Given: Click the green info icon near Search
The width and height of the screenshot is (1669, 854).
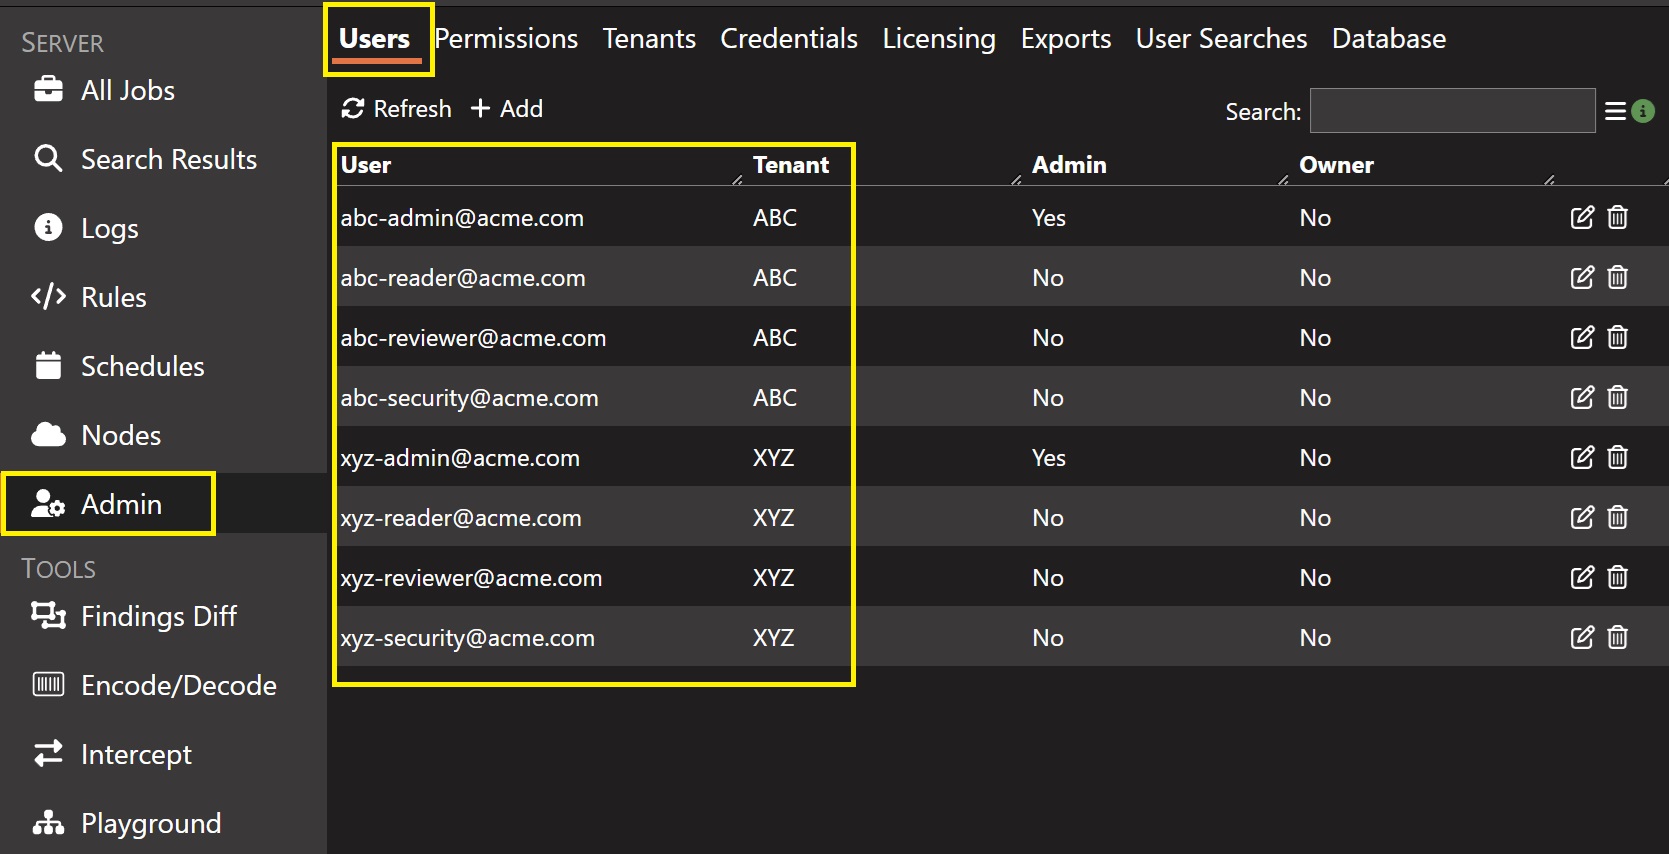Looking at the screenshot, I should pos(1642,111).
